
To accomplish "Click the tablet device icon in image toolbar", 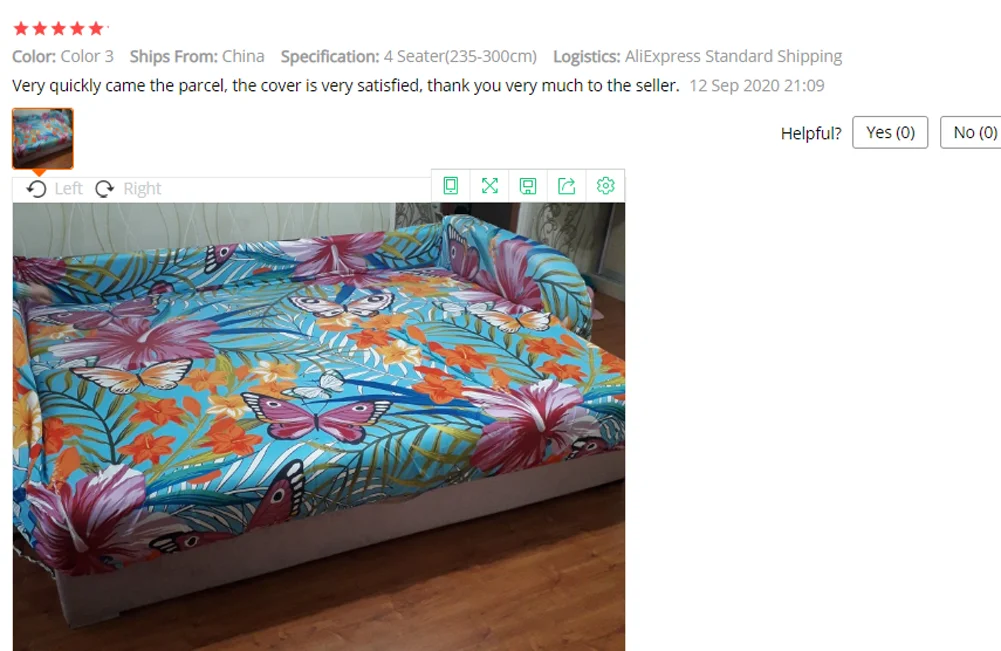I will click(x=451, y=186).
